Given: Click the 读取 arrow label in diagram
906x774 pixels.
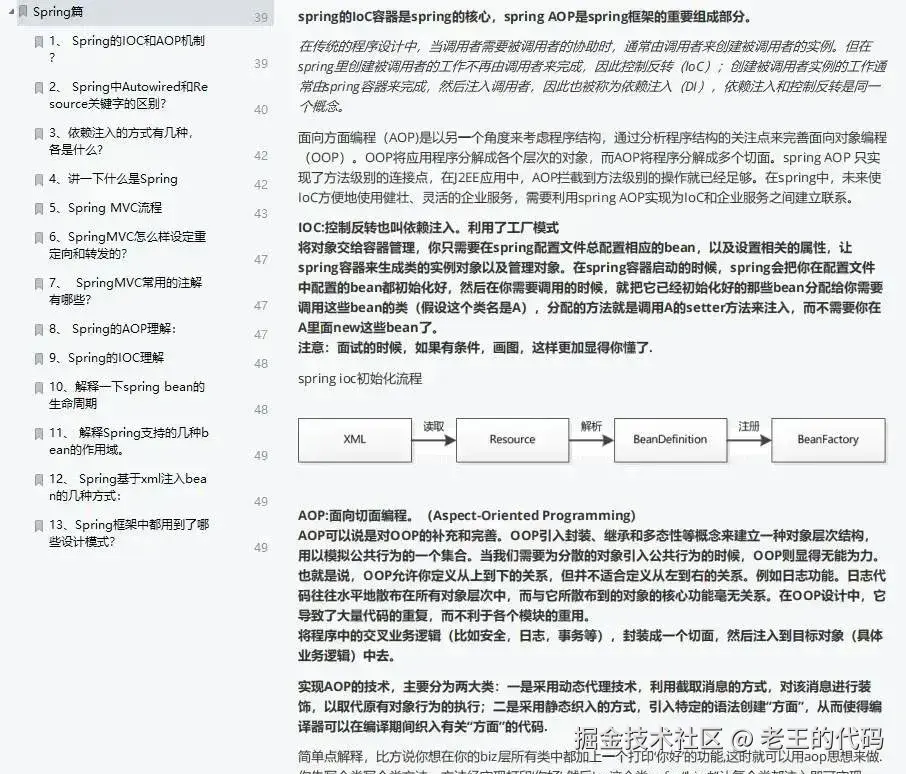Looking at the screenshot, I should click(x=433, y=426).
